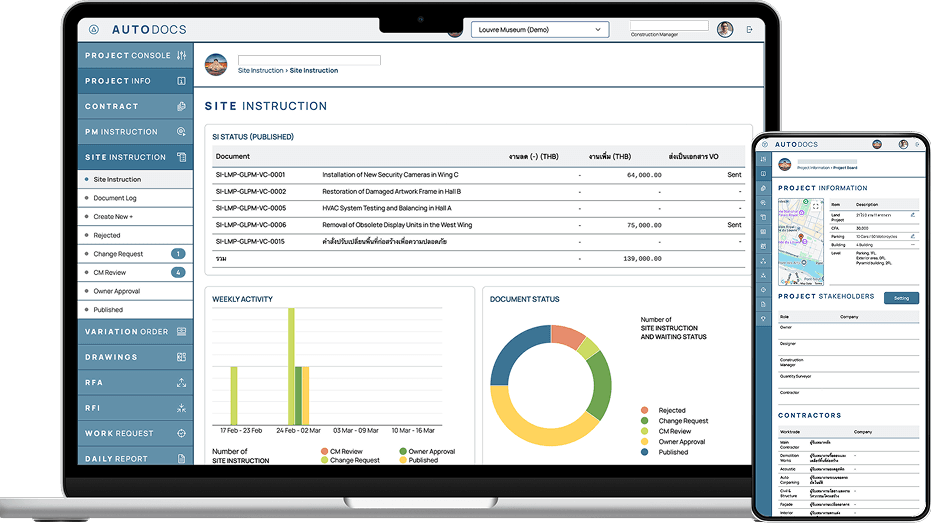The width and height of the screenshot is (931, 523).
Task: Open the Daily Report menu
Action: tap(135, 458)
